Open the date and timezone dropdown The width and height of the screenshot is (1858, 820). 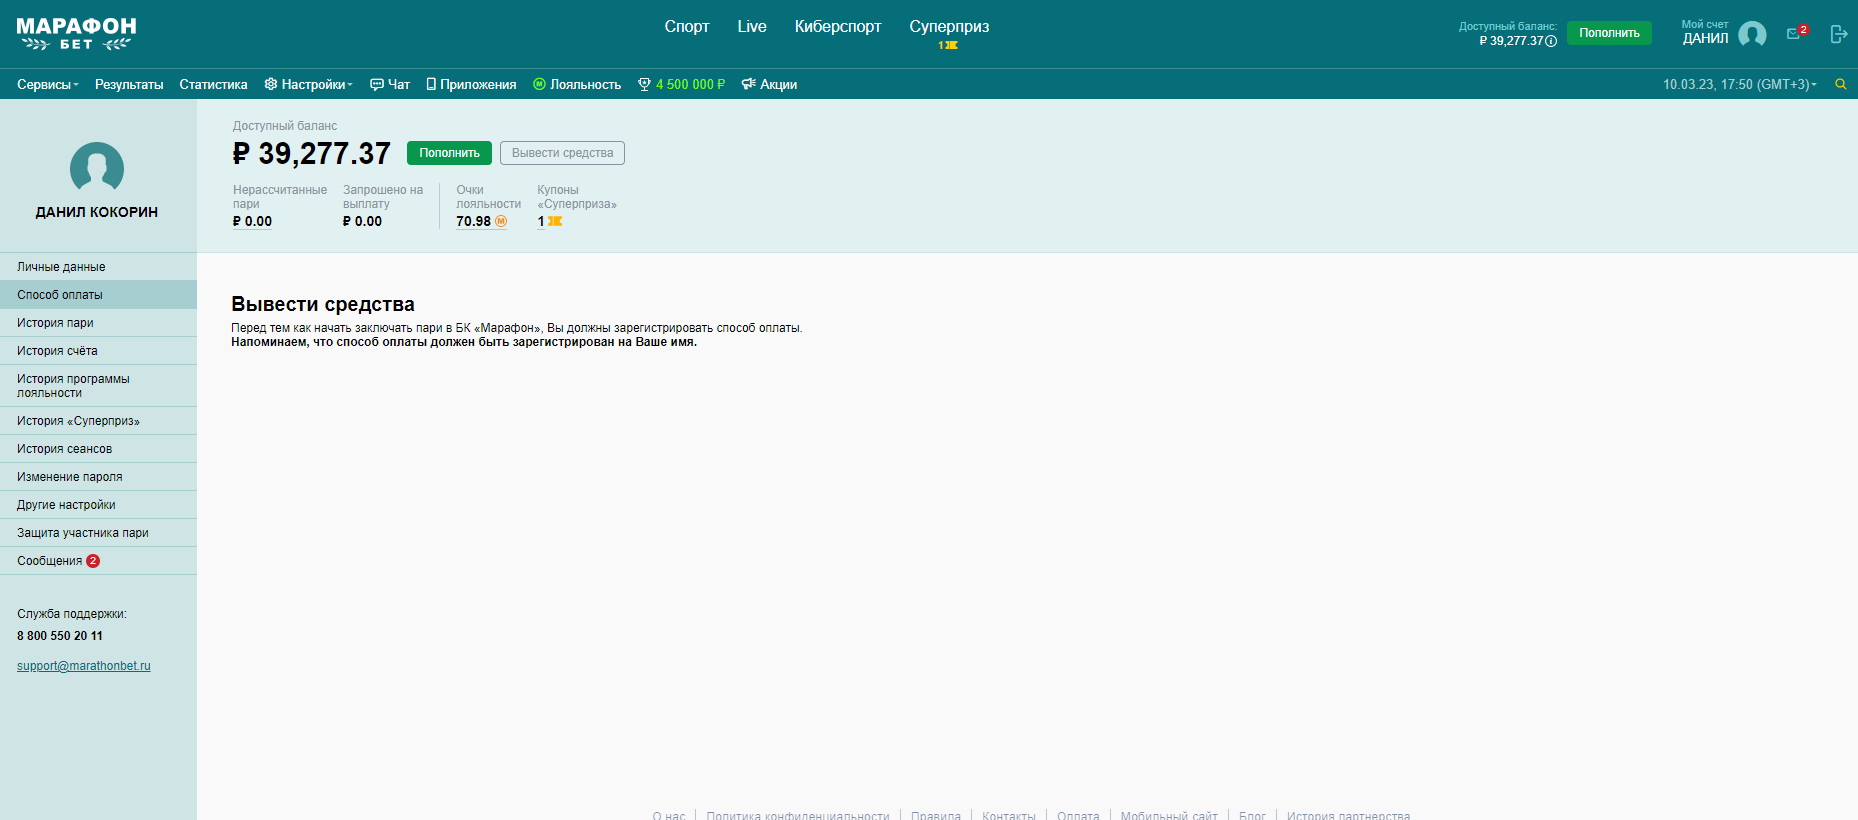click(1739, 85)
